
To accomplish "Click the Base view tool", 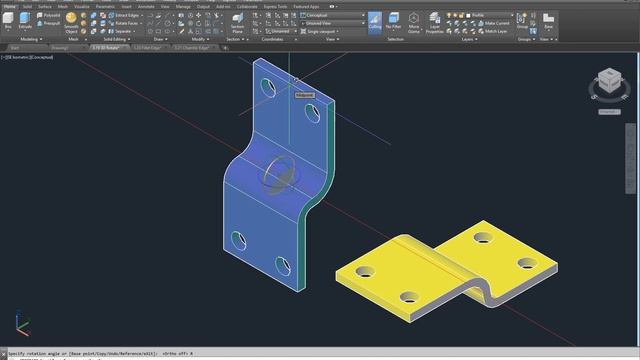I will pyautogui.click(x=548, y=20).
